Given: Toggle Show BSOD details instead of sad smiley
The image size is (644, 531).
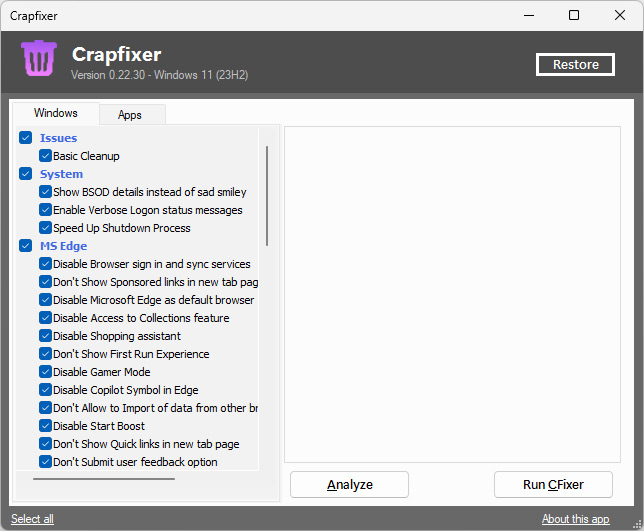Looking at the screenshot, I should point(45,192).
